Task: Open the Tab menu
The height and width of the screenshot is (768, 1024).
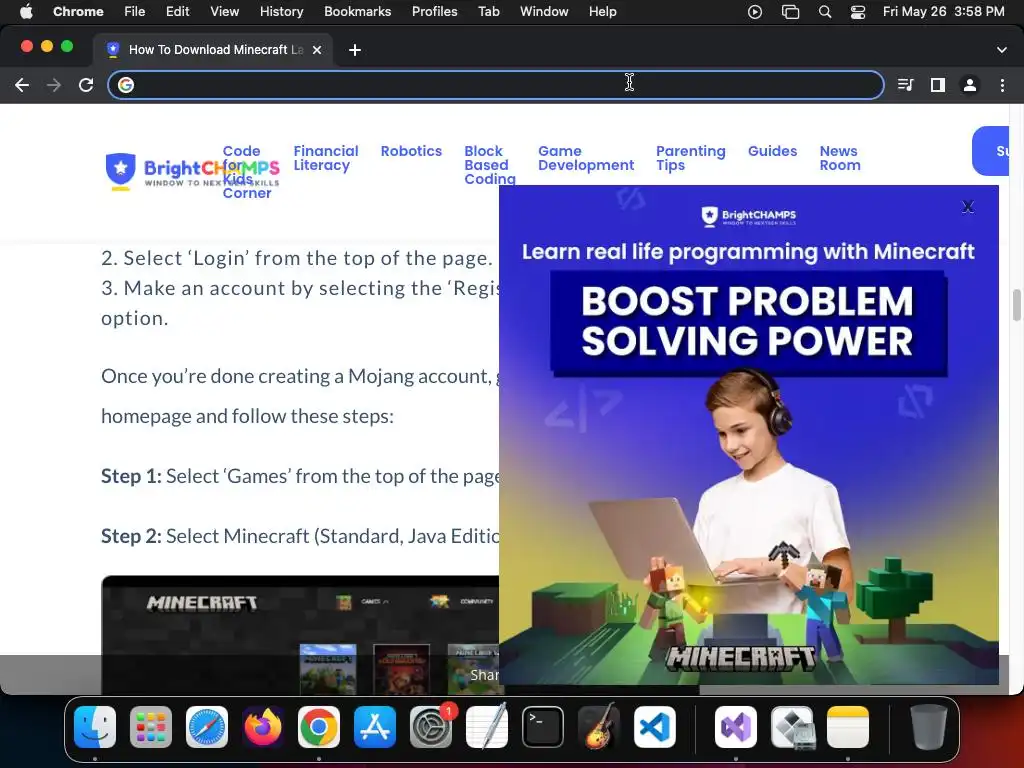Action: click(488, 12)
